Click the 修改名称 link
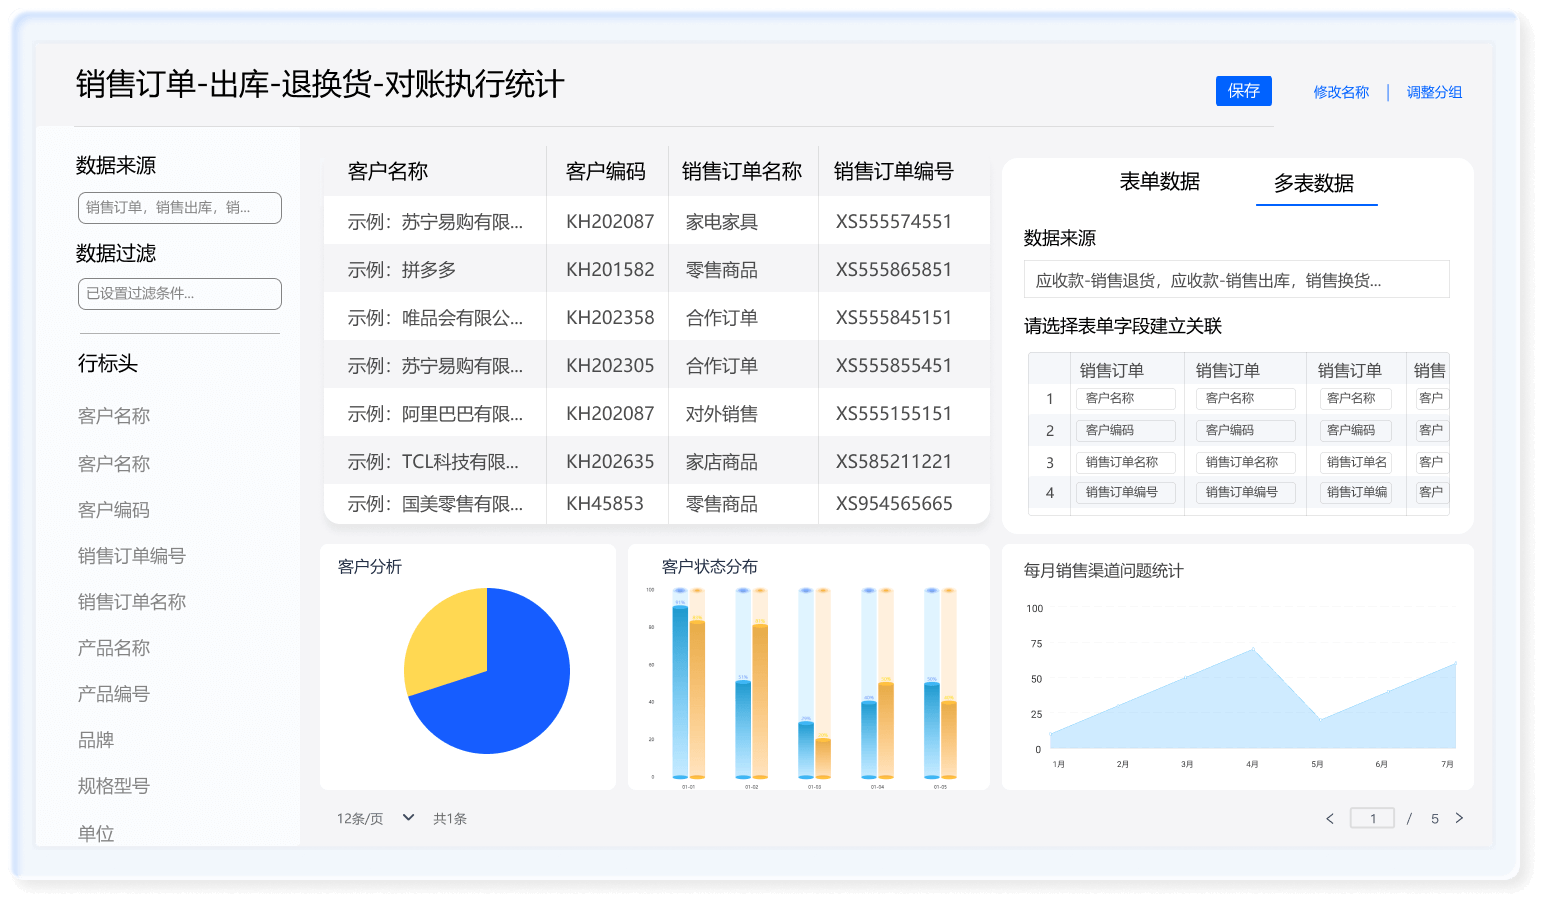Screen dimensions: 1544x904 pos(1341,92)
